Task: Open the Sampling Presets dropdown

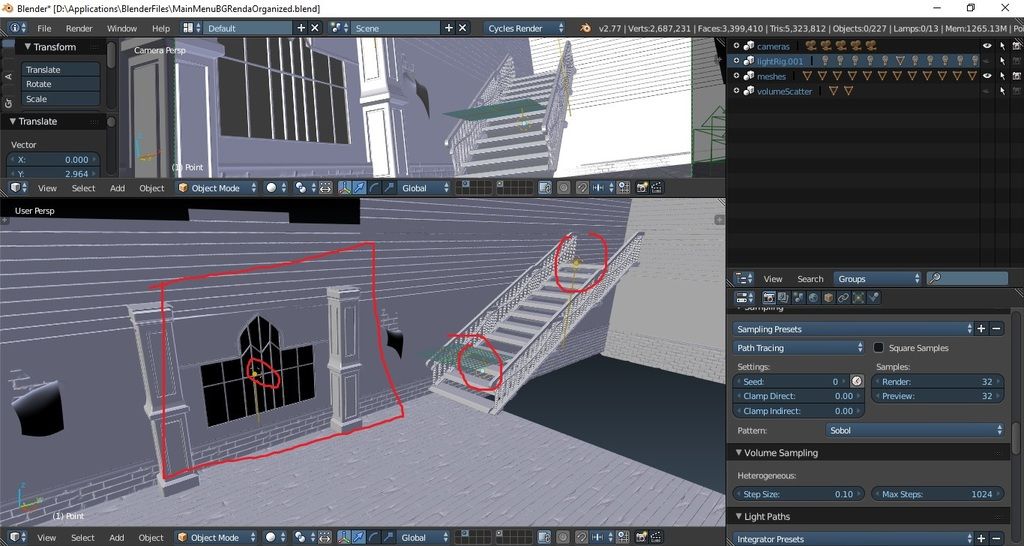Action: (853, 329)
